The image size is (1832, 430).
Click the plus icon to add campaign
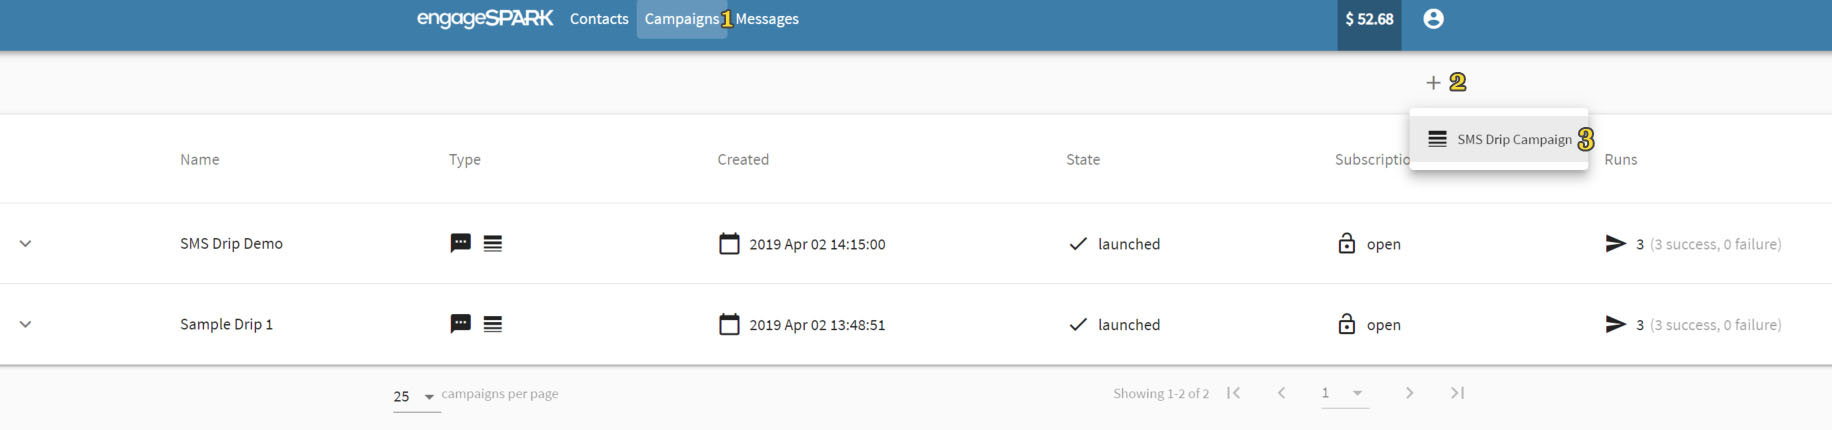tap(1433, 83)
